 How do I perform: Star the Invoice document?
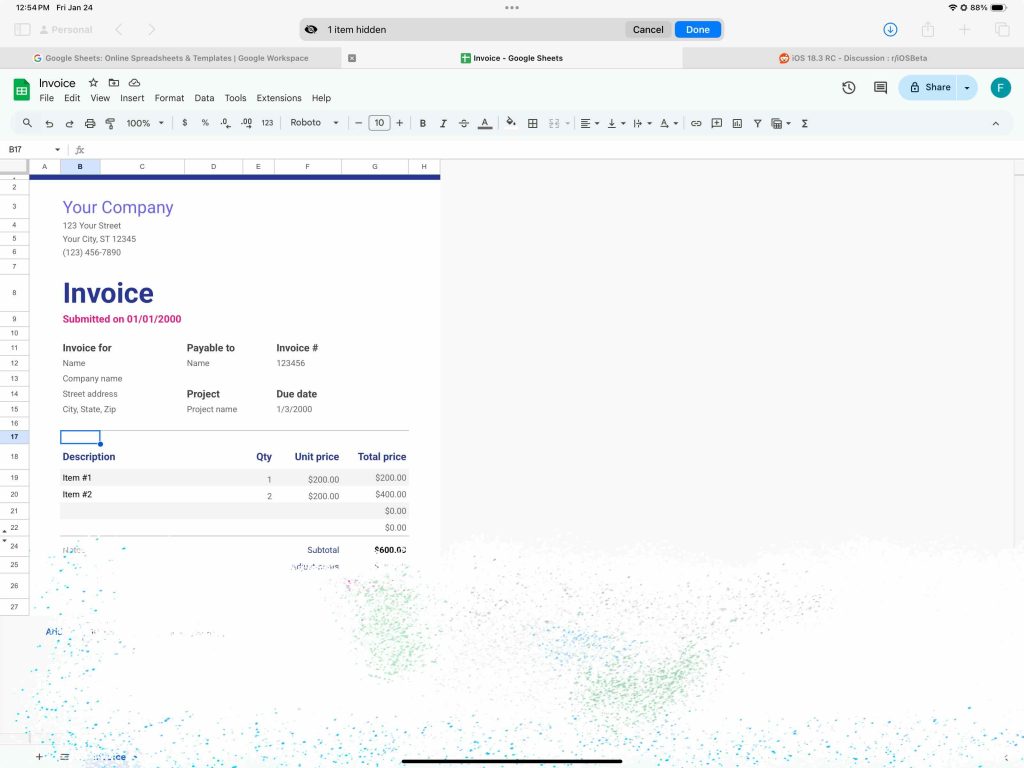(93, 83)
